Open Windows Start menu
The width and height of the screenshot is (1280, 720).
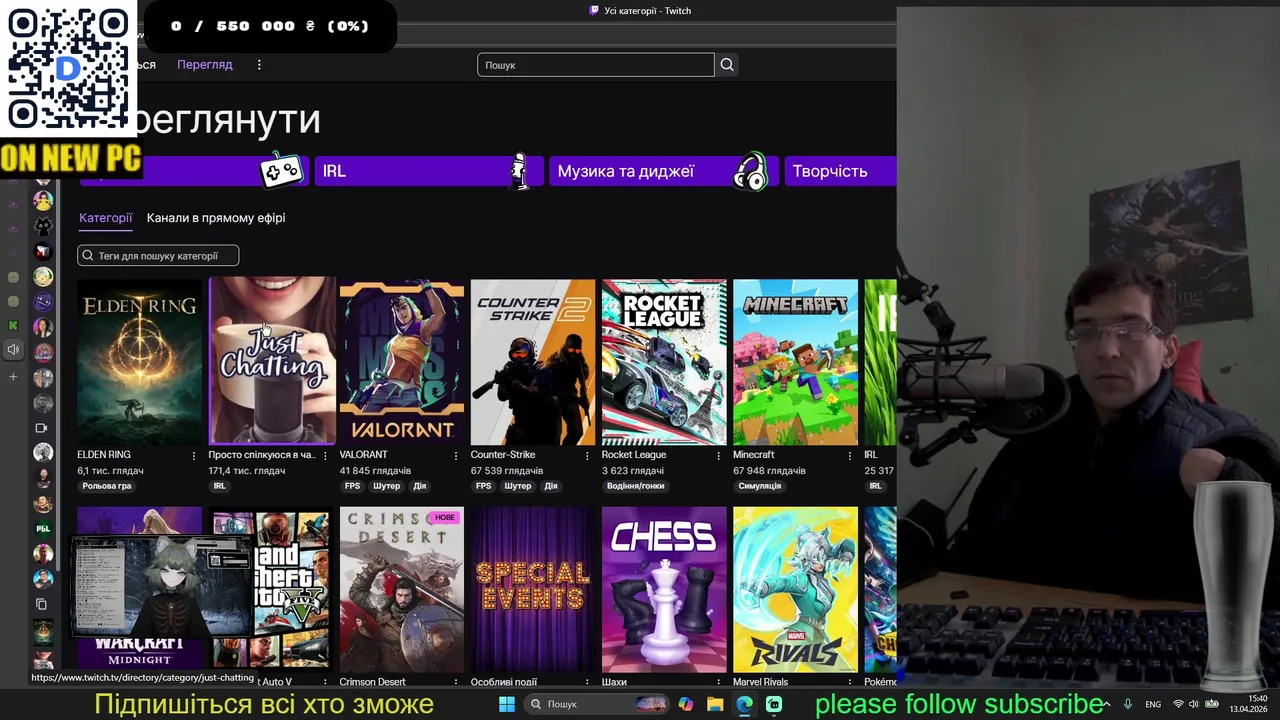tap(507, 704)
